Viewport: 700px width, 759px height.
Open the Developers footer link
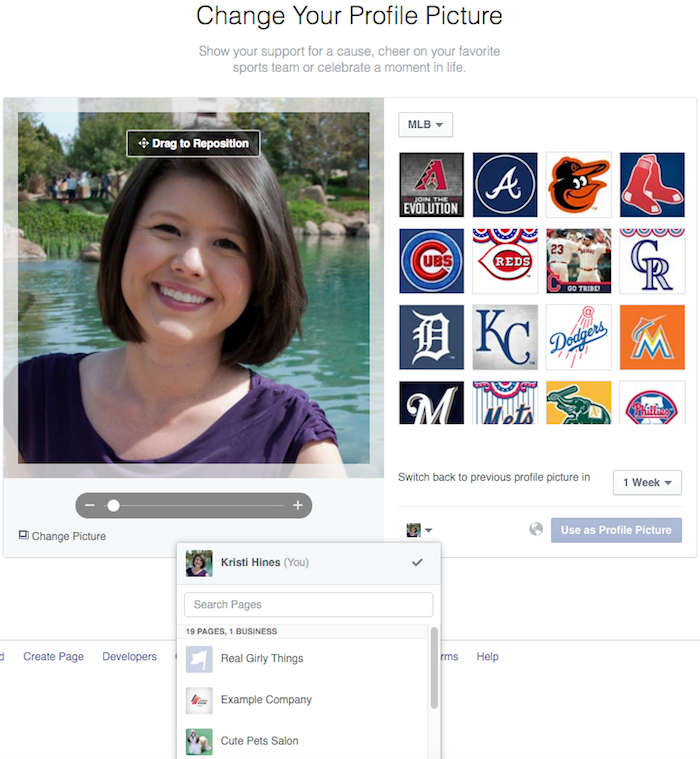click(x=129, y=656)
